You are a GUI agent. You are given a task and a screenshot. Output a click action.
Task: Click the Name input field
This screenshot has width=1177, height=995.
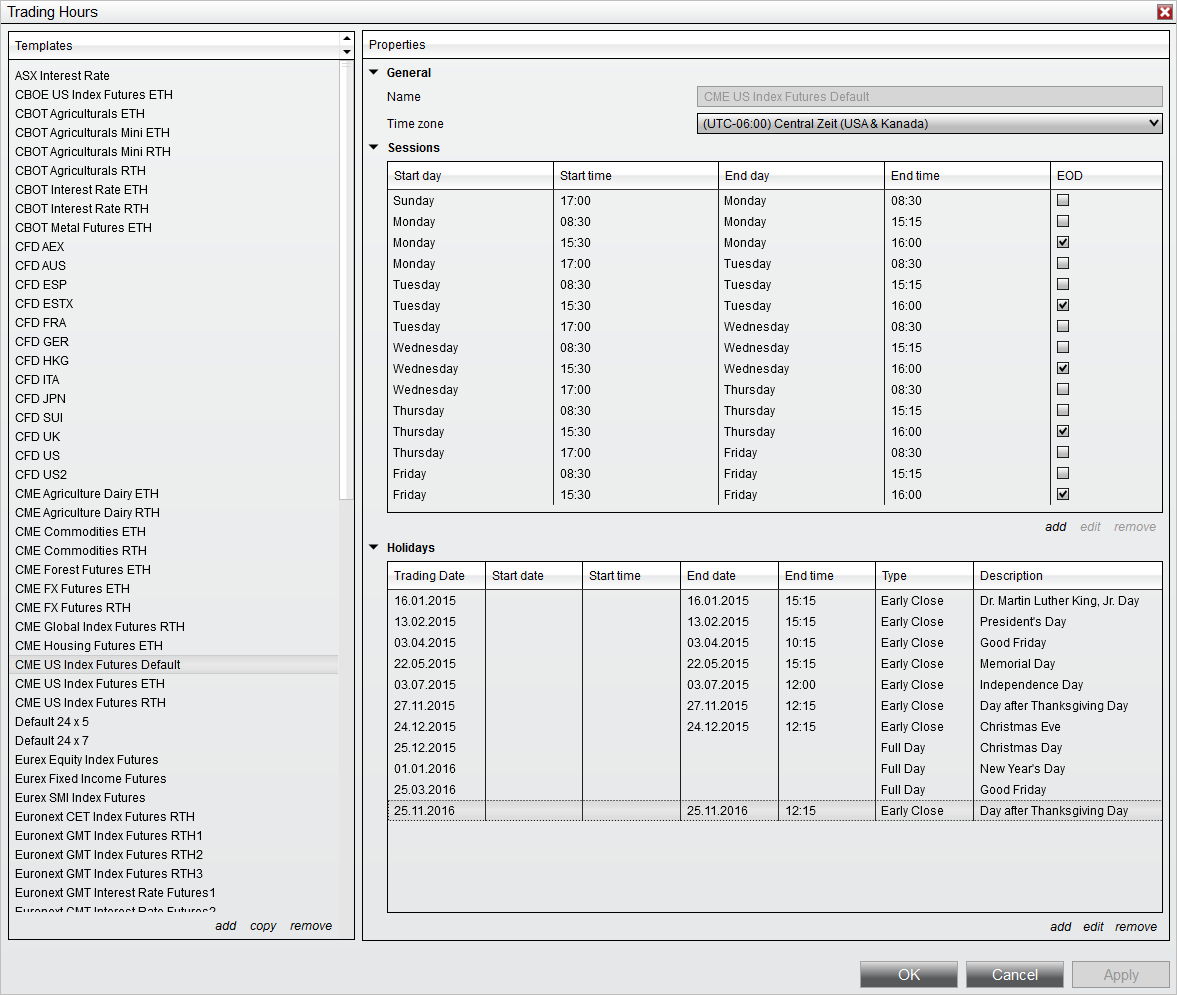tap(929, 97)
